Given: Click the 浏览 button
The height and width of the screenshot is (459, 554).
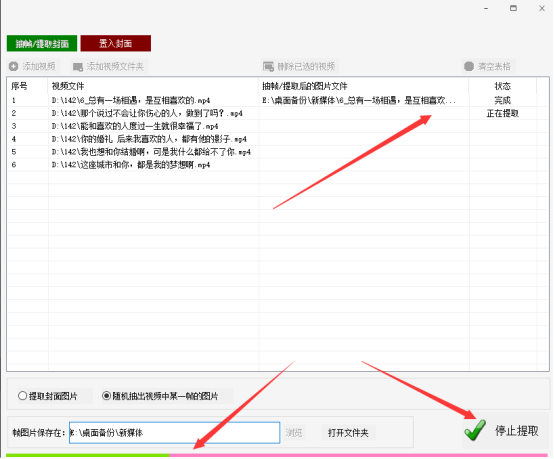Looking at the screenshot, I should pyautogui.click(x=294, y=432).
